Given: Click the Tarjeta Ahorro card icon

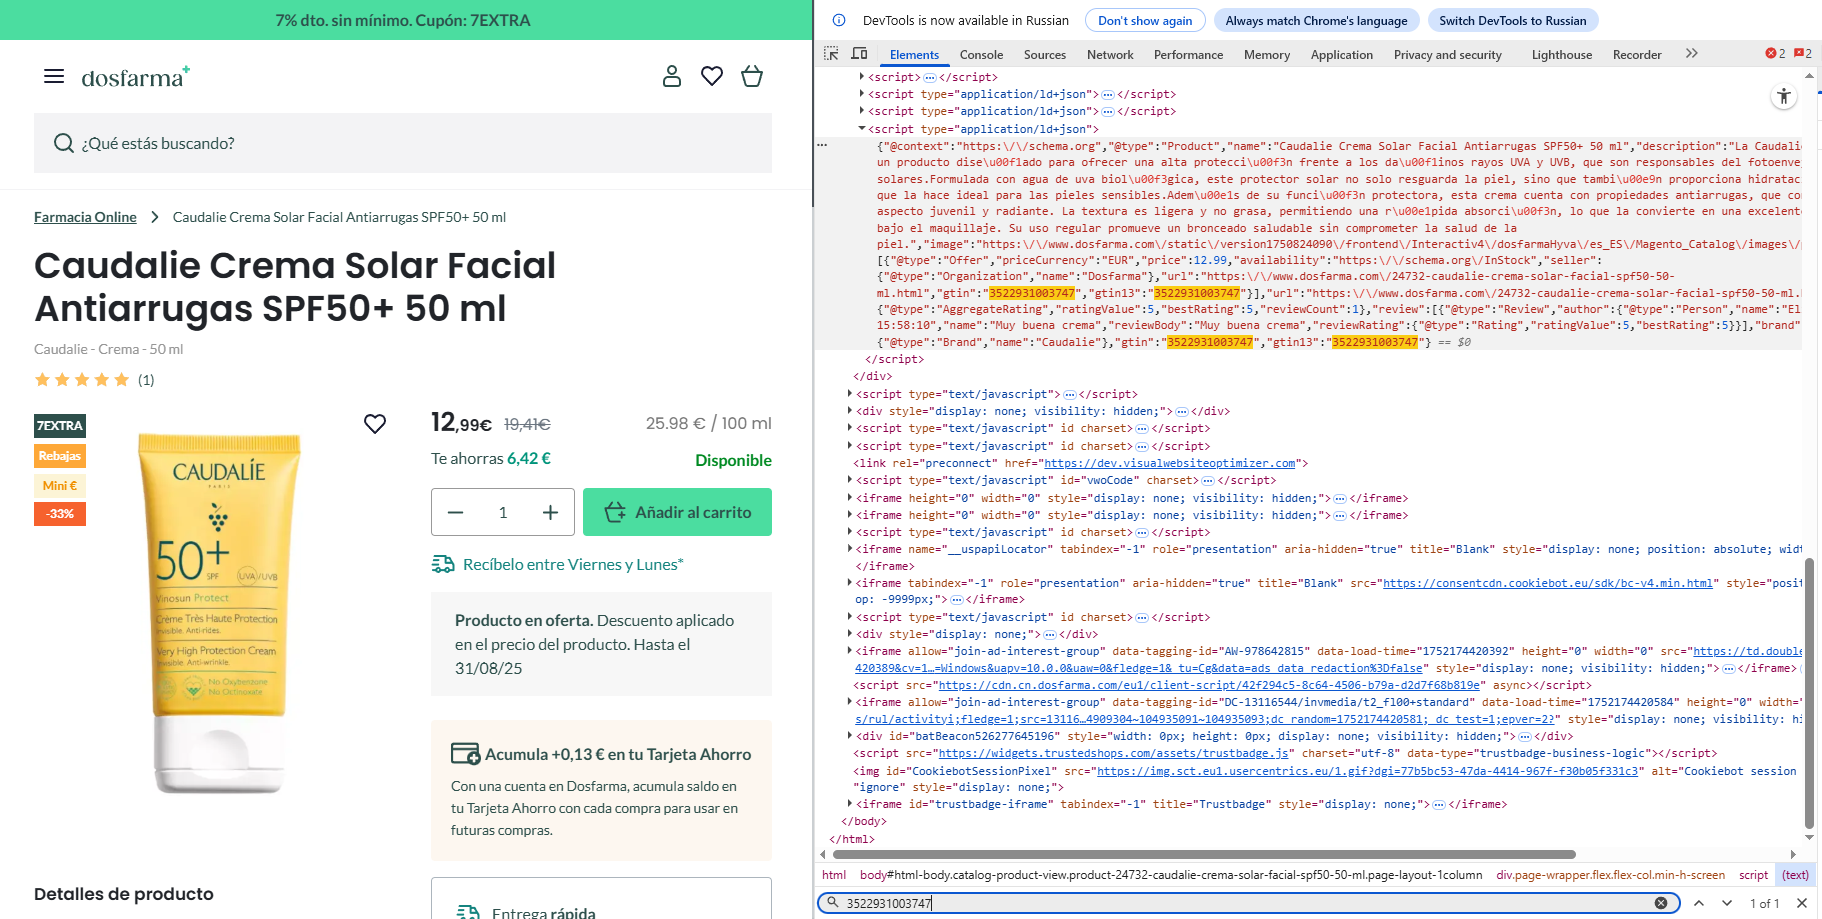Looking at the screenshot, I should click(x=465, y=753).
